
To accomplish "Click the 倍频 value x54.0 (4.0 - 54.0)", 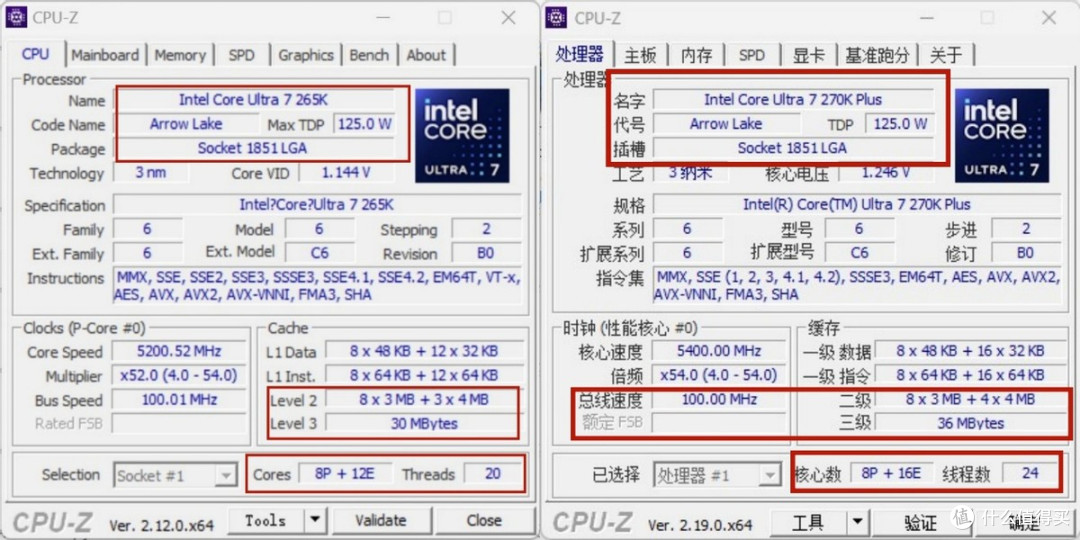I will [x=719, y=375].
